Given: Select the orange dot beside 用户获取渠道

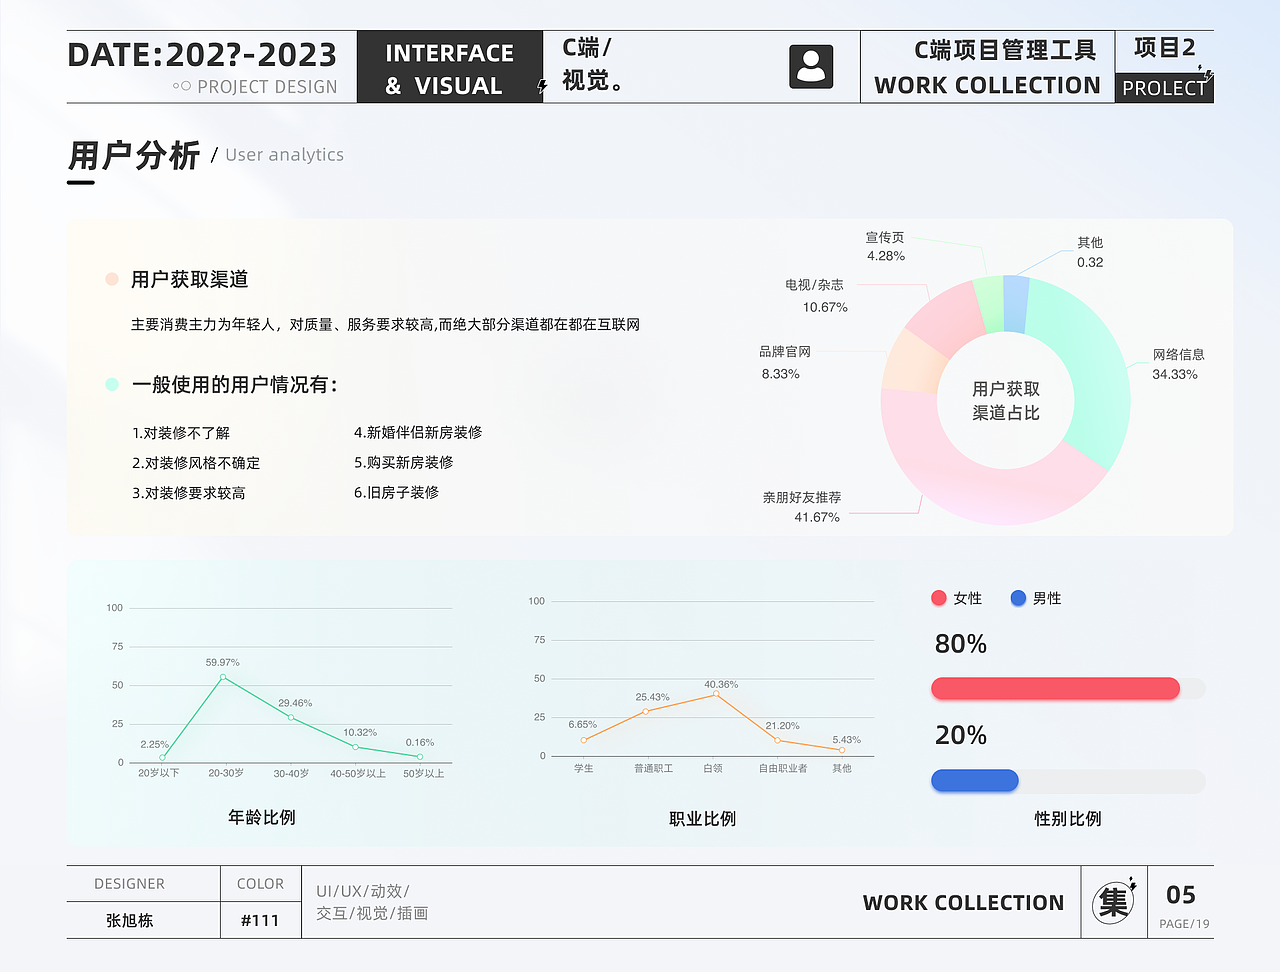Looking at the screenshot, I should click(x=112, y=280).
